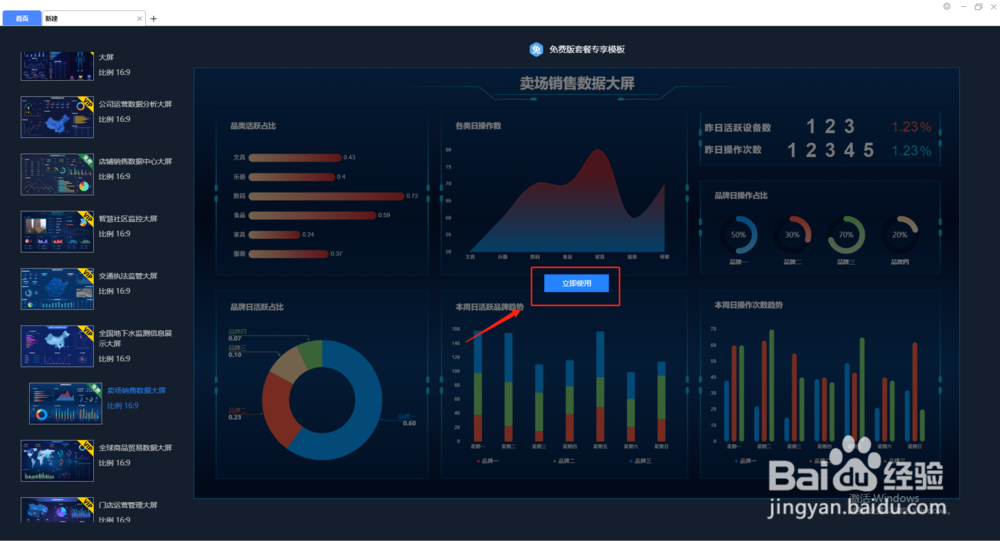Click the 昨日活跃设备数 label
The height and width of the screenshot is (541, 1000).
738,128
